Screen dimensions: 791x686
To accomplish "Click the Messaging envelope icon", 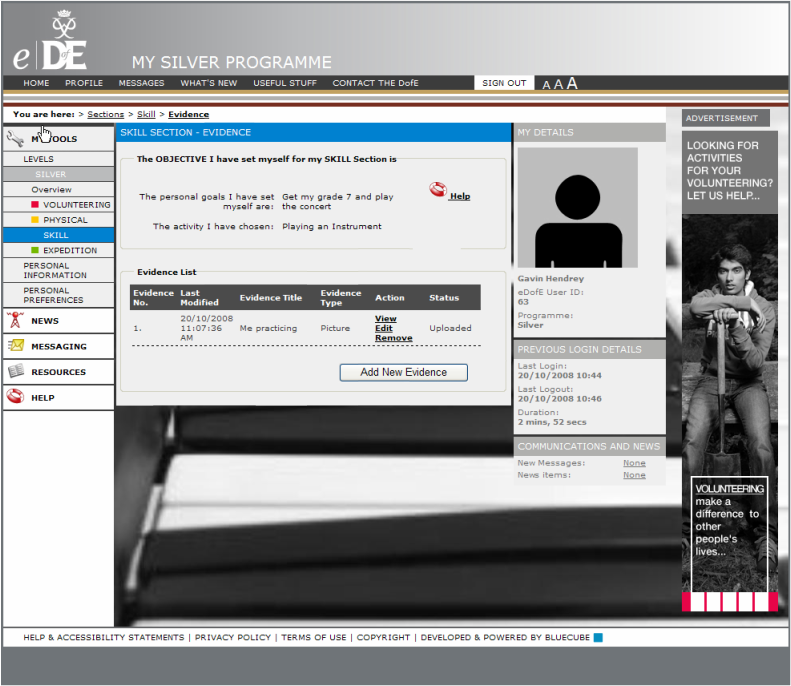I will [x=16, y=347].
